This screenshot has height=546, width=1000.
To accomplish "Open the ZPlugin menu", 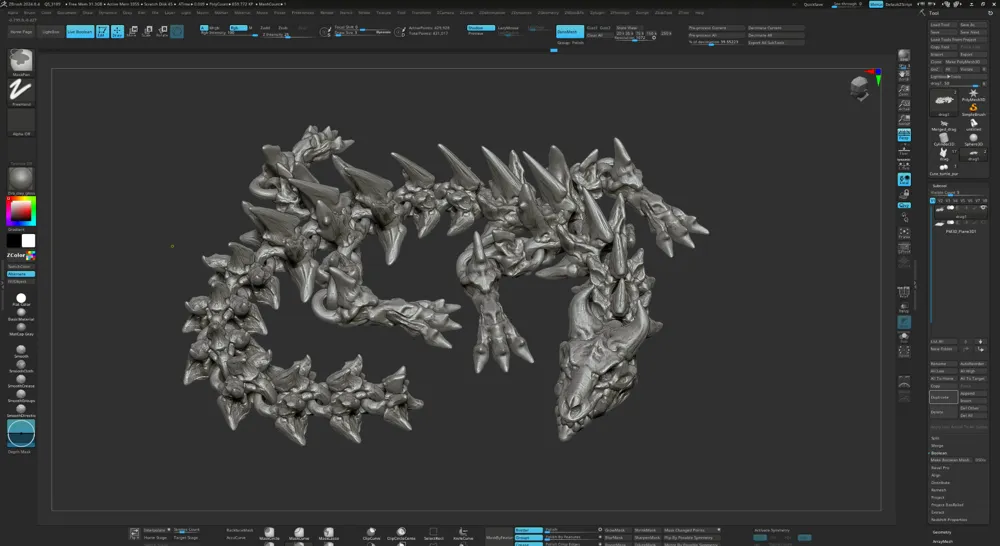I will [x=598, y=13].
